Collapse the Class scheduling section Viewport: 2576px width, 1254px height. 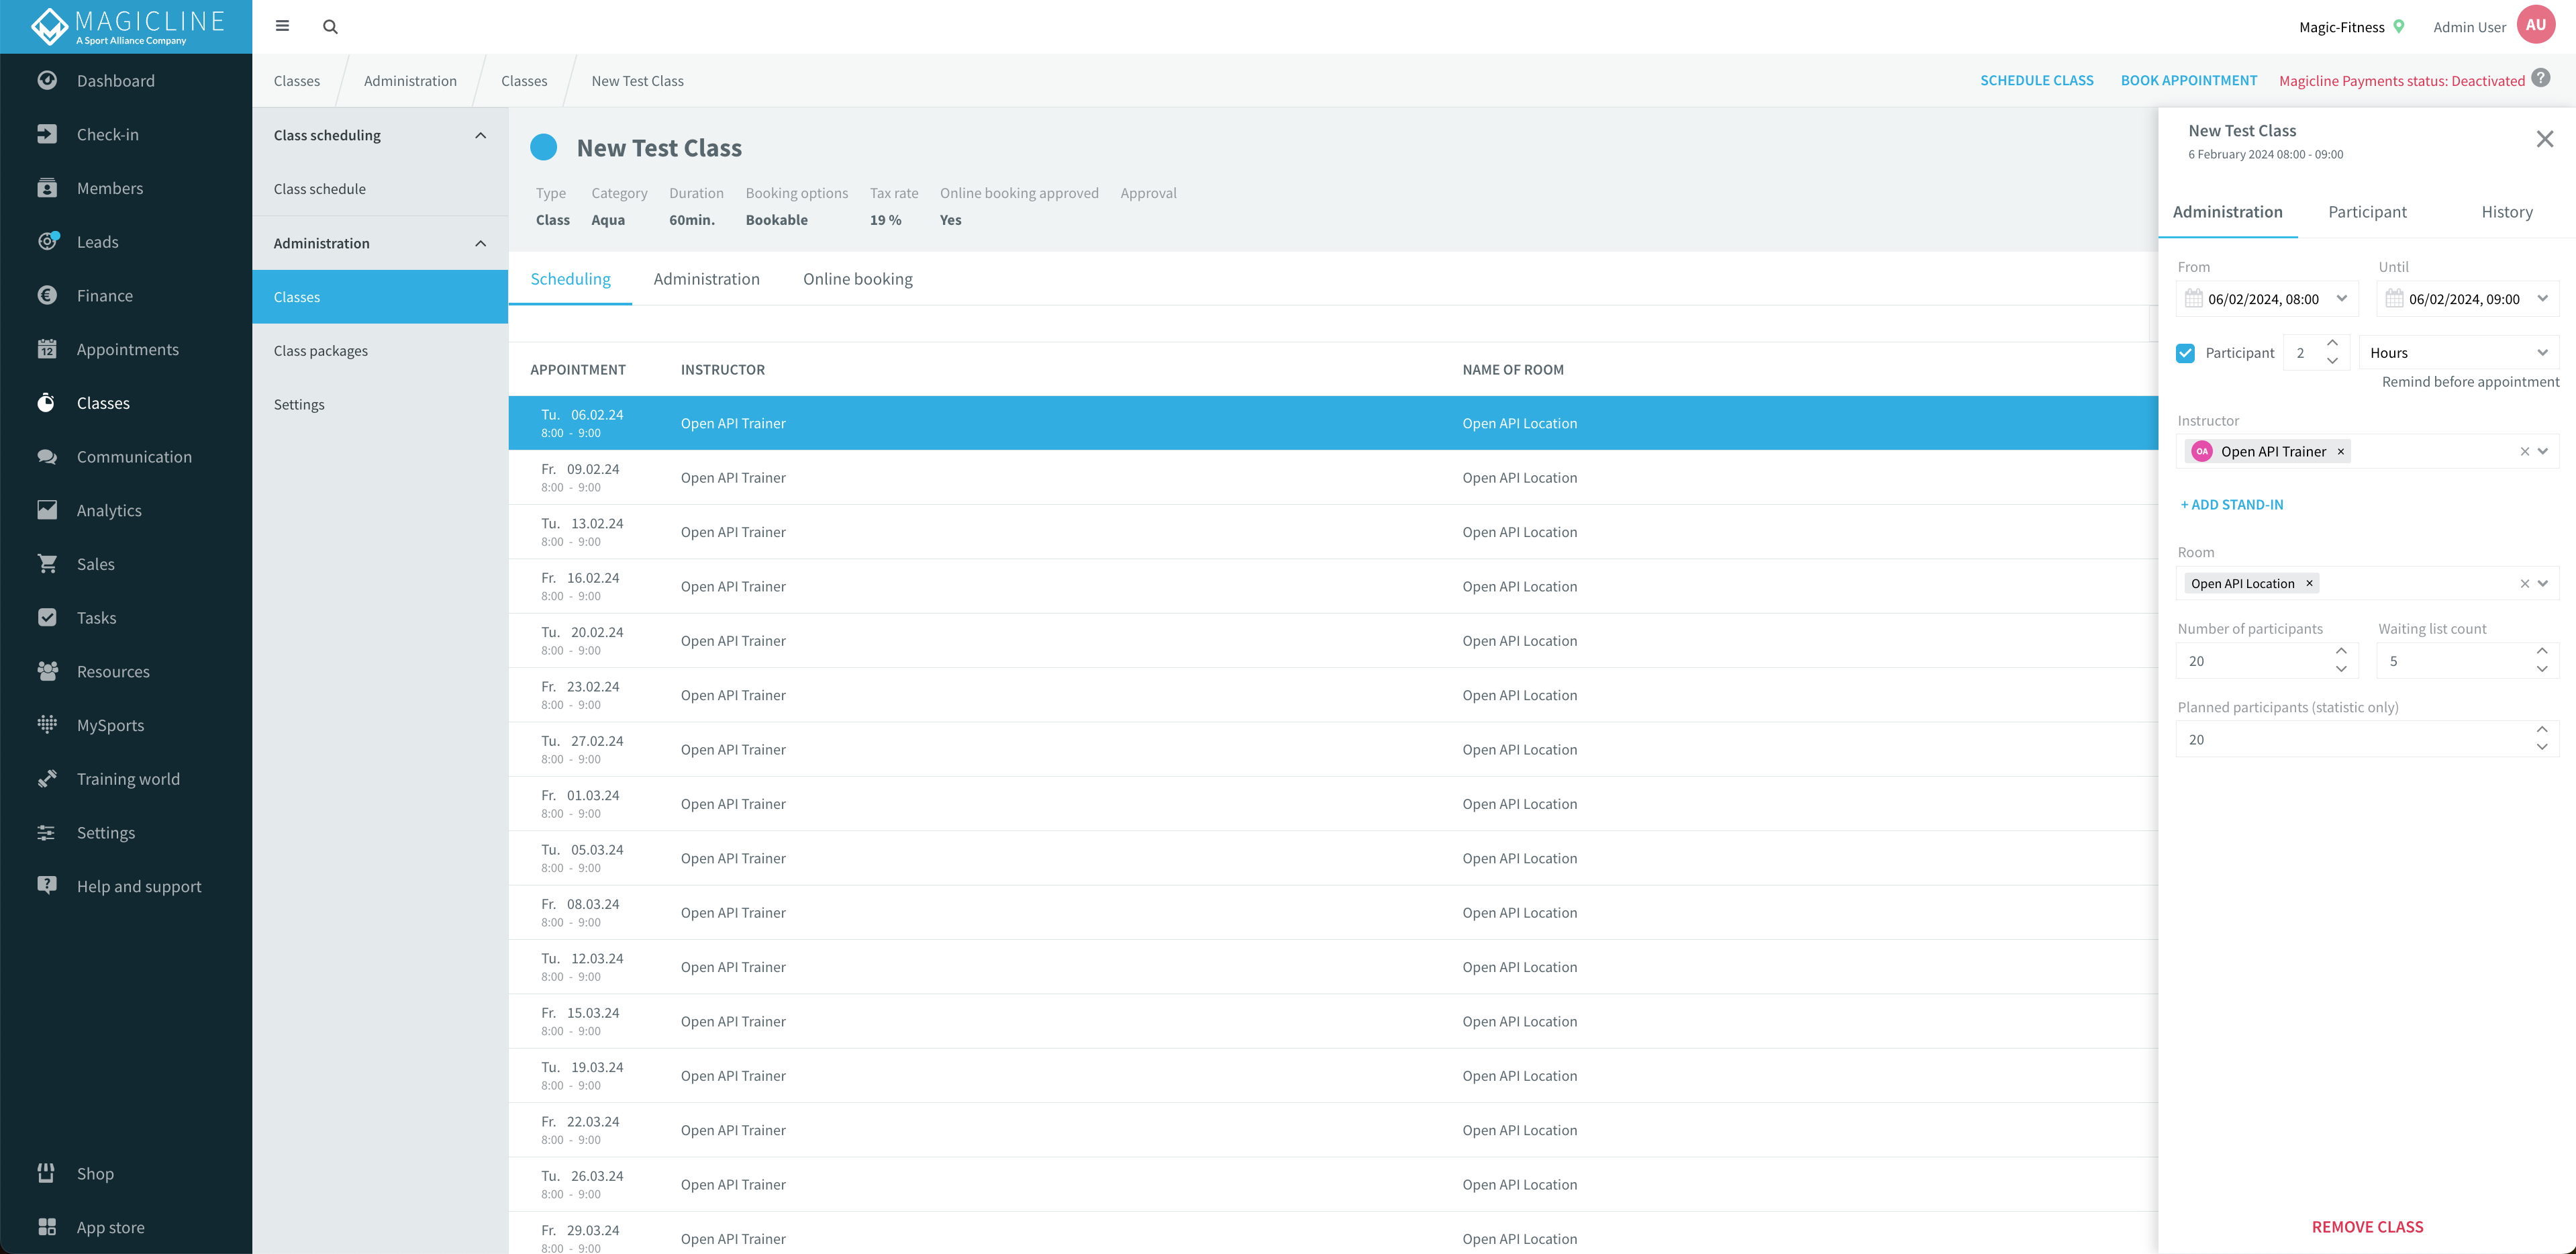[x=480, y=135]
